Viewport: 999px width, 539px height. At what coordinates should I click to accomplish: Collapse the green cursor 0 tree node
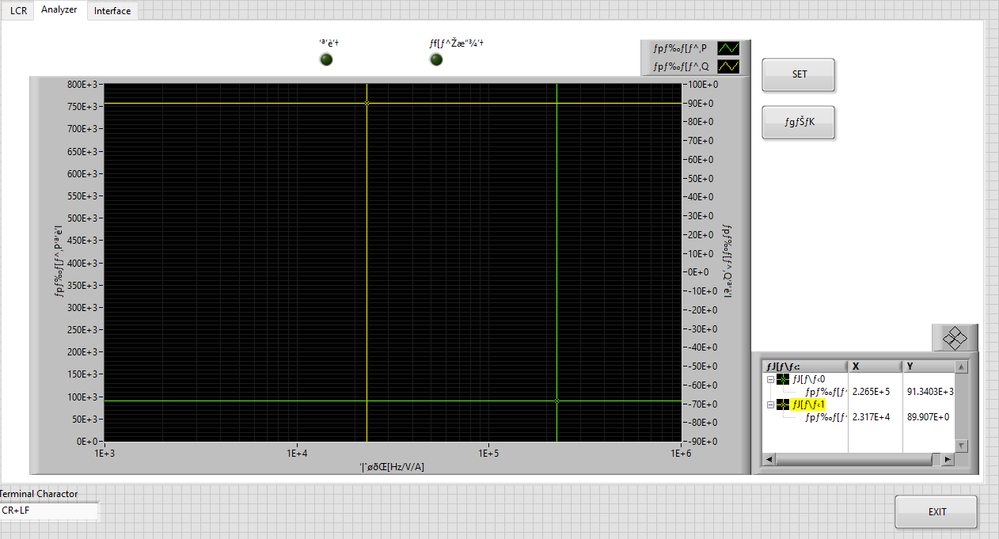pos(770,379)
